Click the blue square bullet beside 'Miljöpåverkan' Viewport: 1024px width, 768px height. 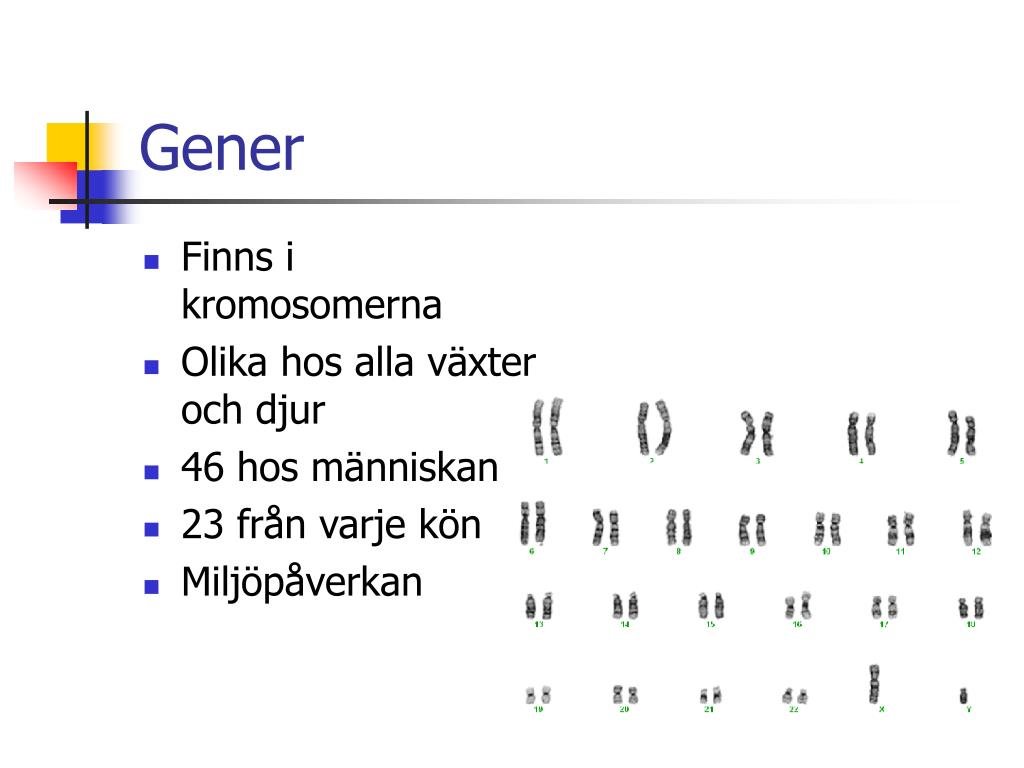point(152,586)
